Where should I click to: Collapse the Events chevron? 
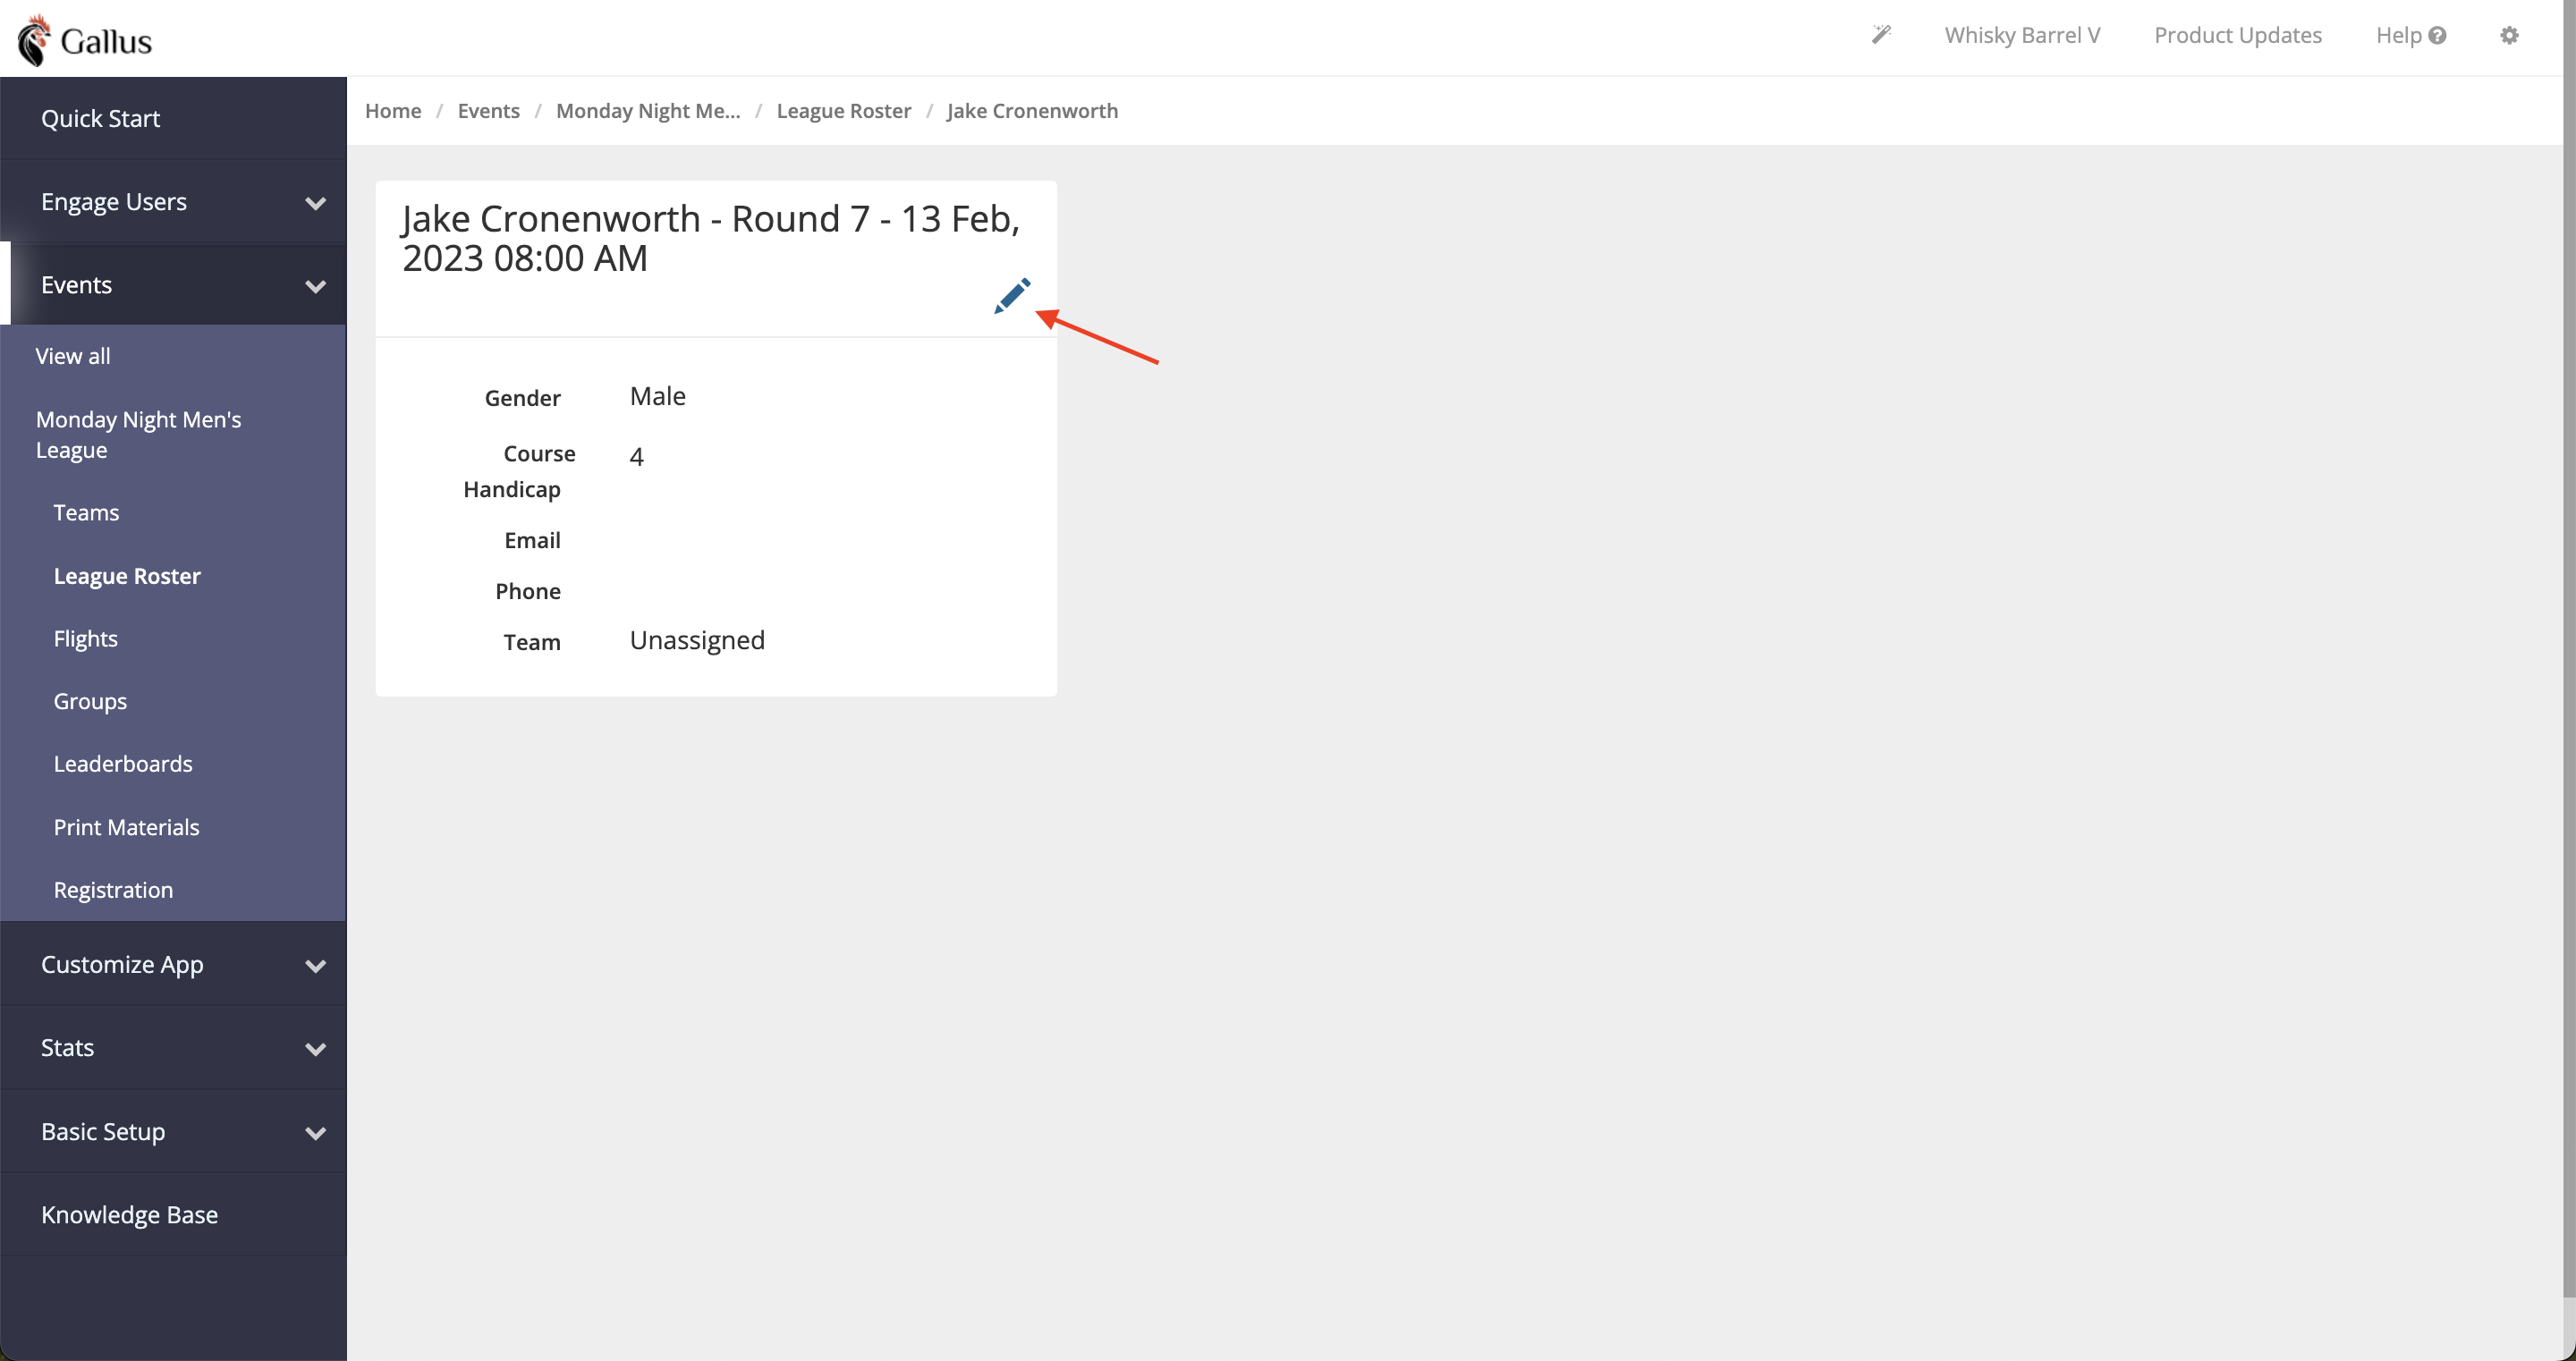(315, 286)
